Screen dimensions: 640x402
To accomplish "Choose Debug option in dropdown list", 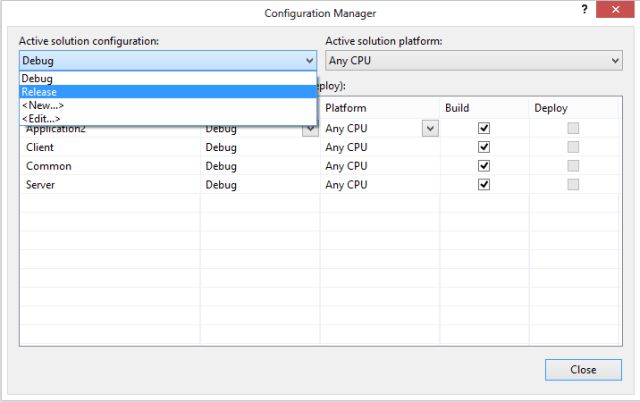I will (37, 78).
